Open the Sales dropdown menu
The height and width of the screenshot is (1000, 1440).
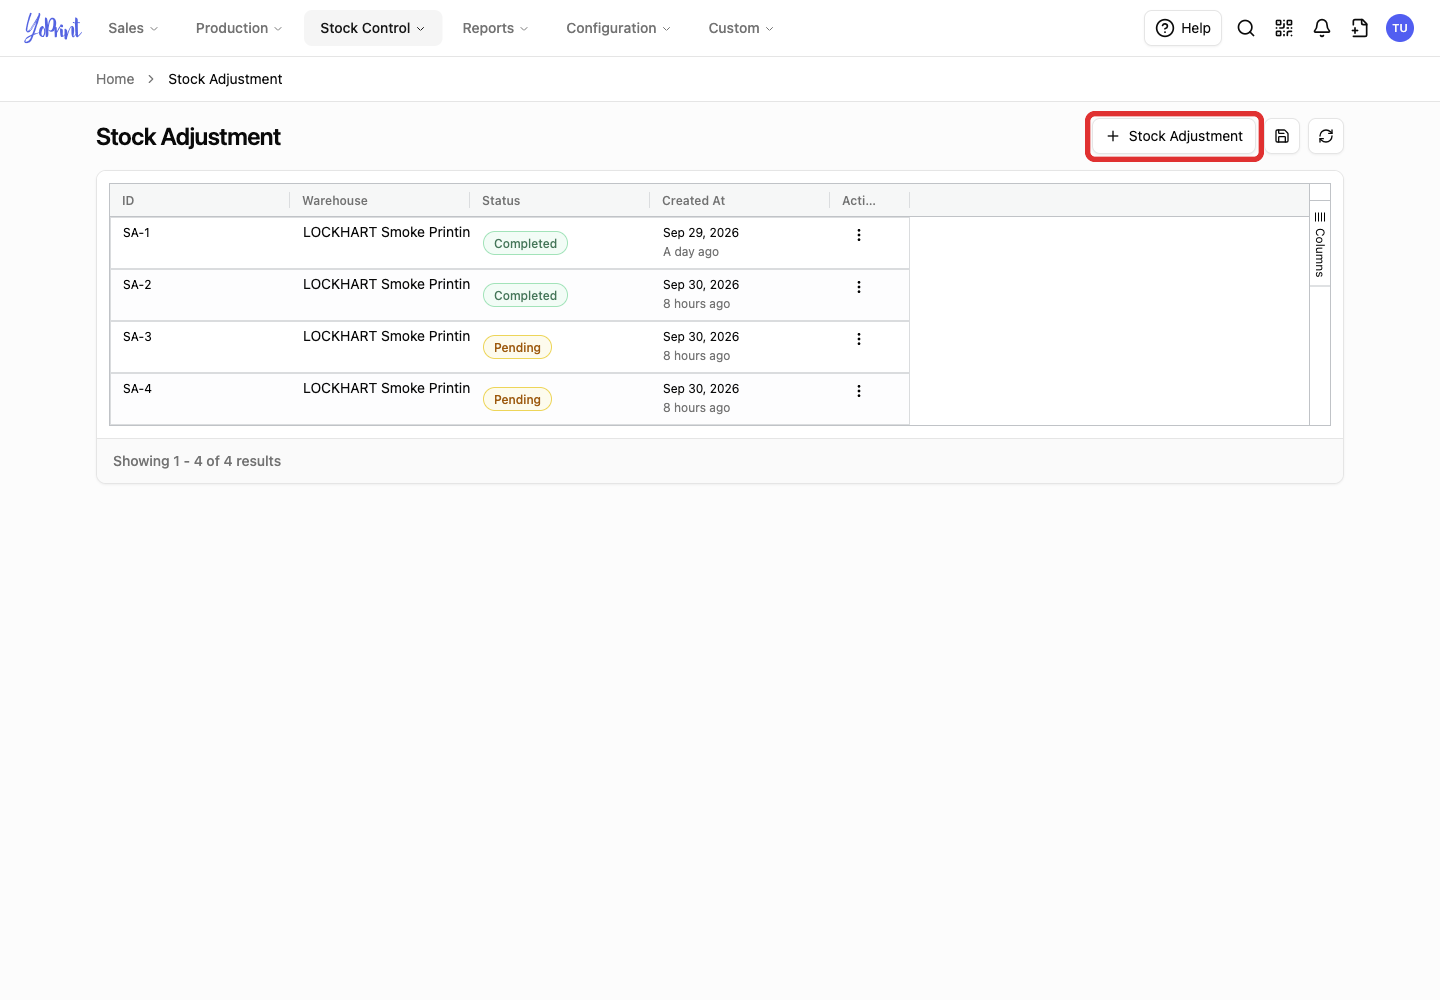click(133, 28)
